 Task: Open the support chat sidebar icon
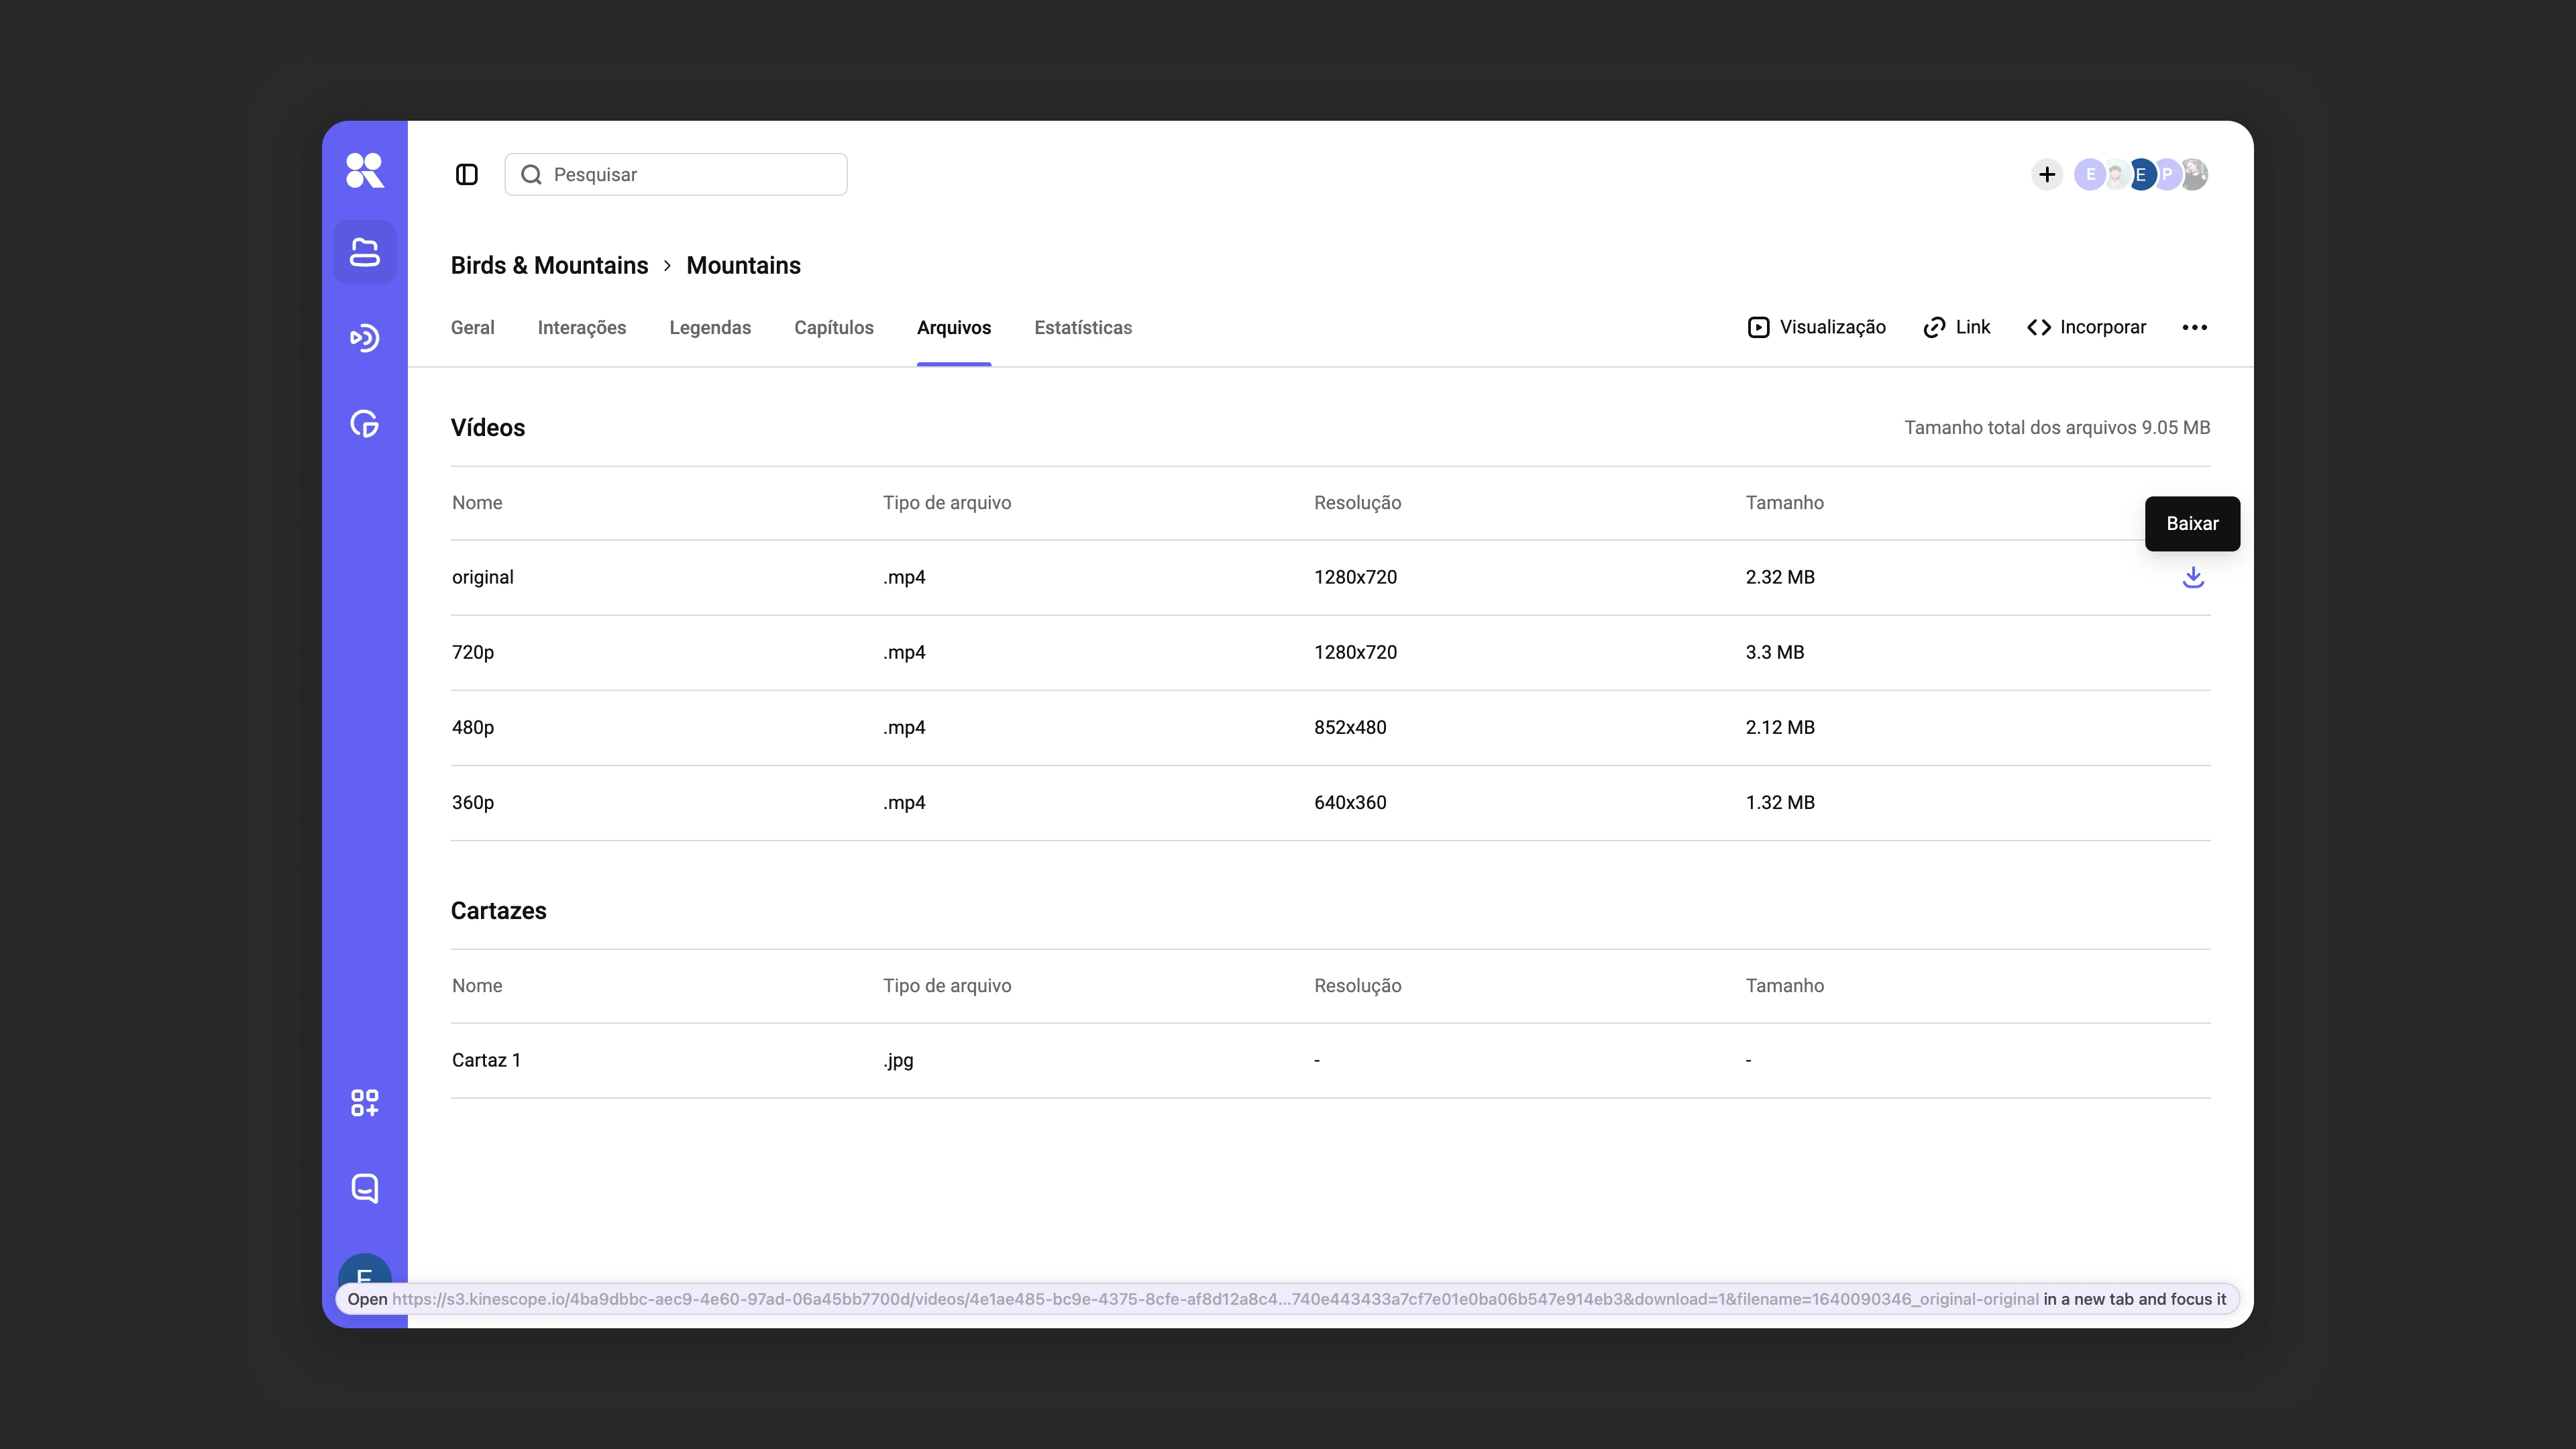coord(364,1188)
